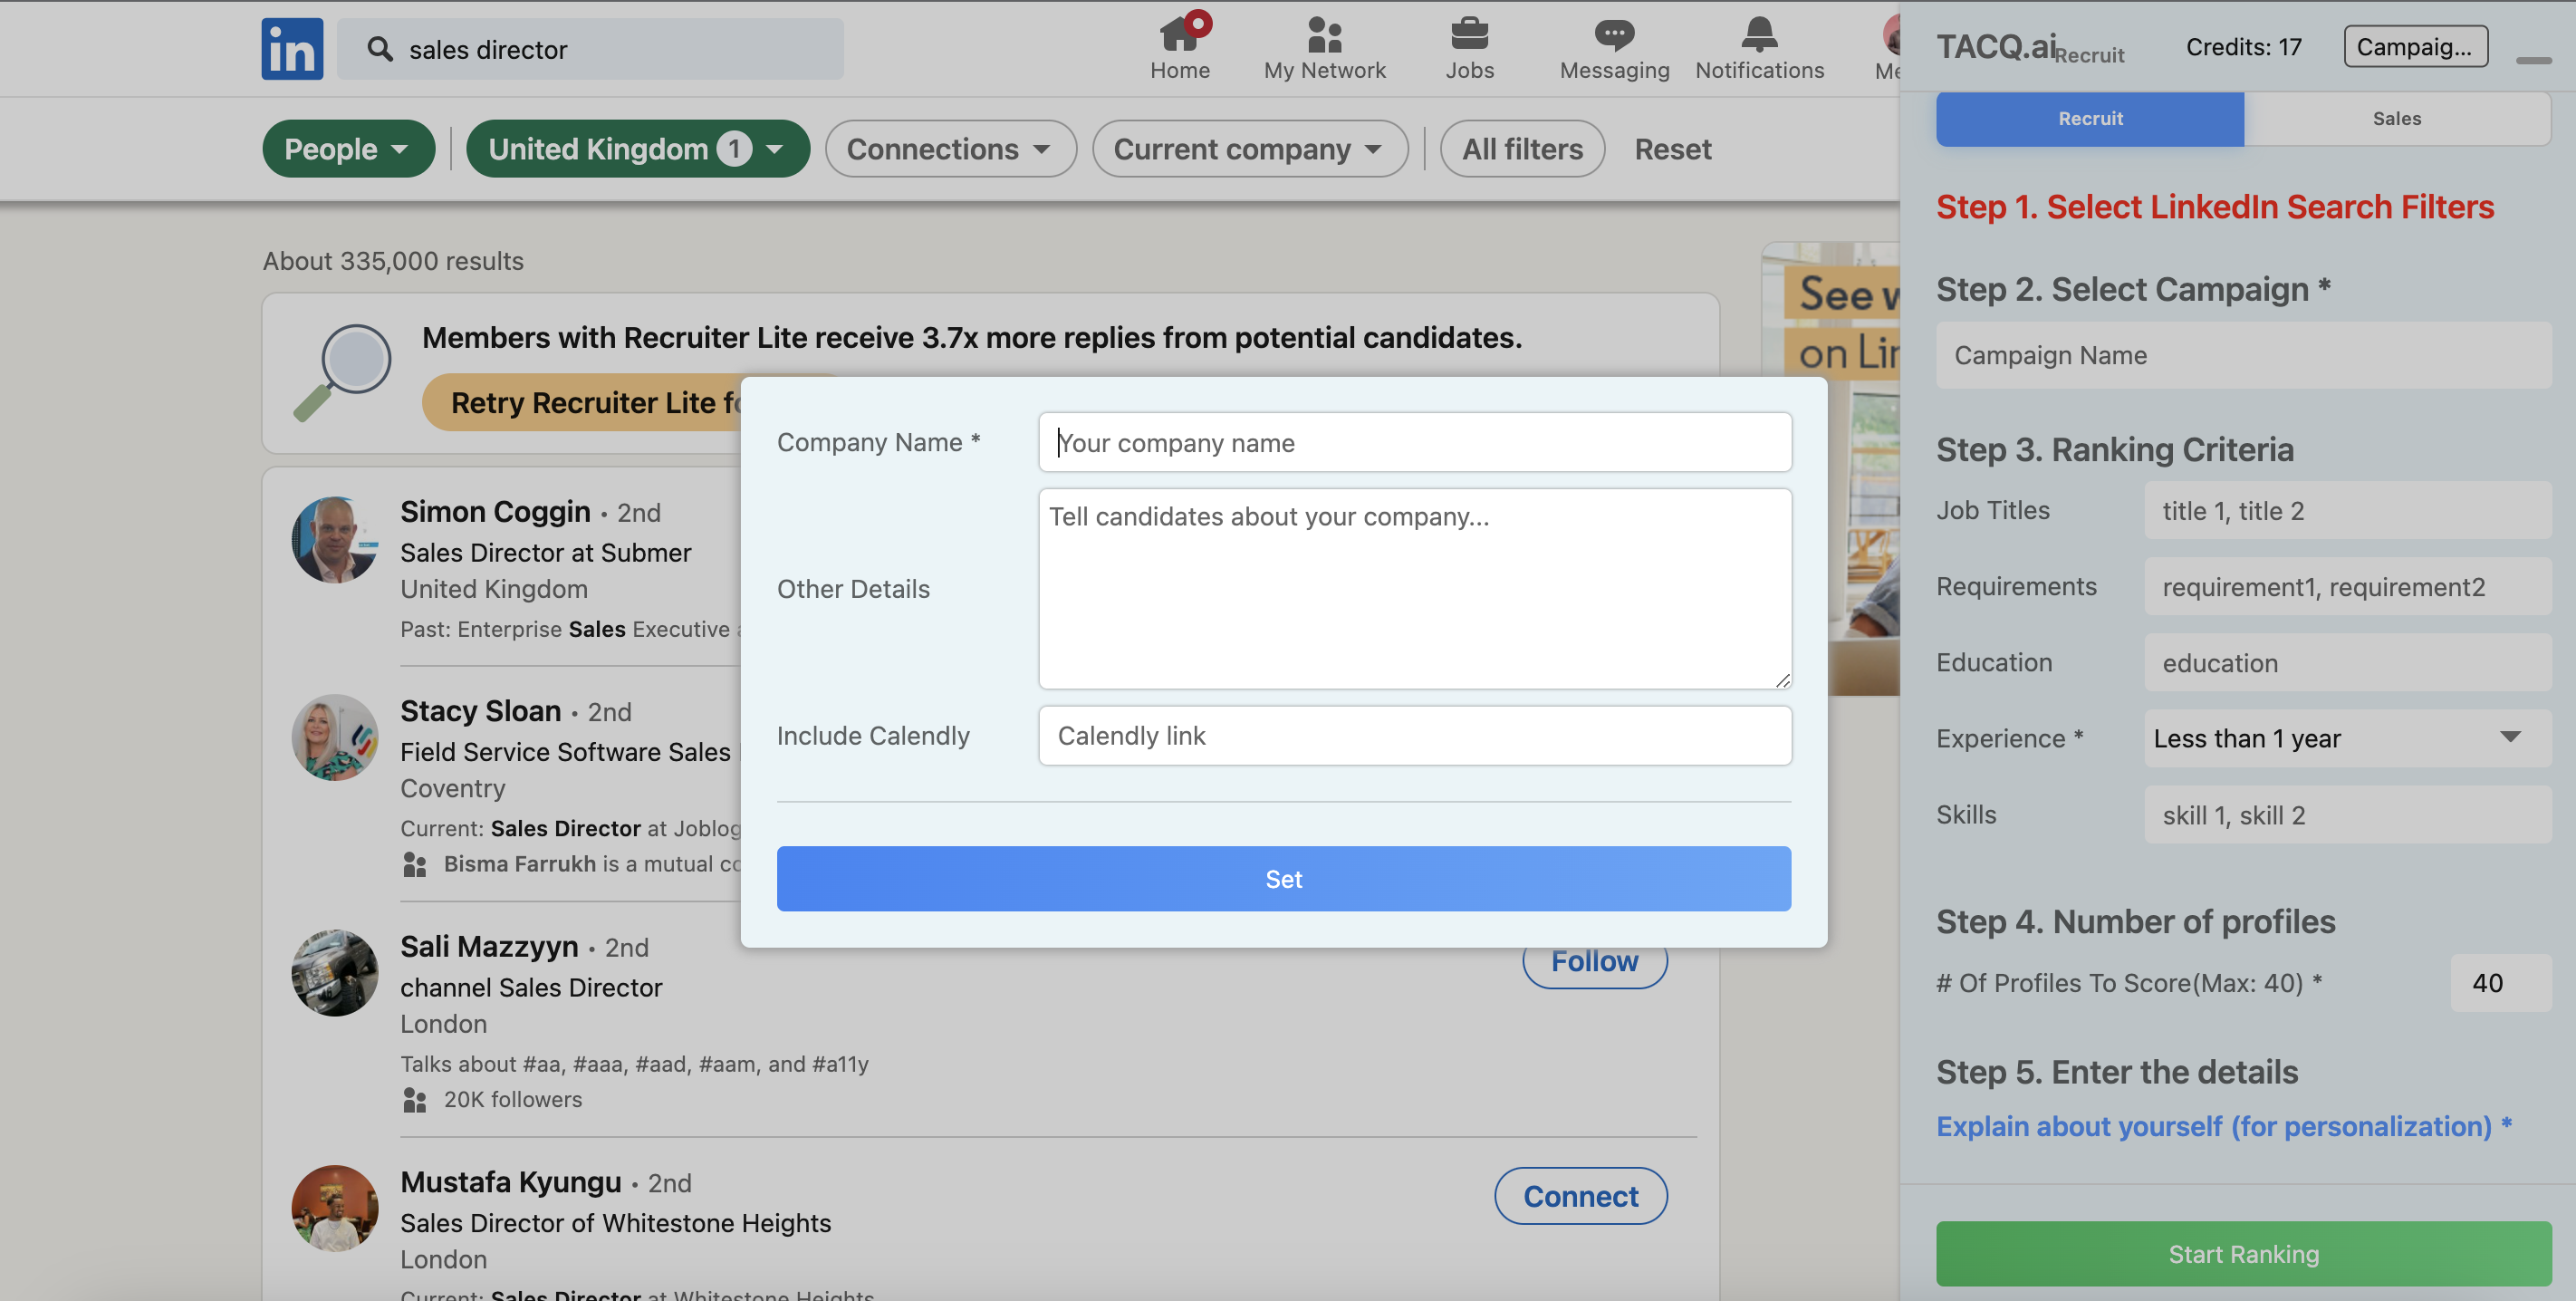
Task: Click 'Sales Director at Submer' headline
Action: [545, 552]
